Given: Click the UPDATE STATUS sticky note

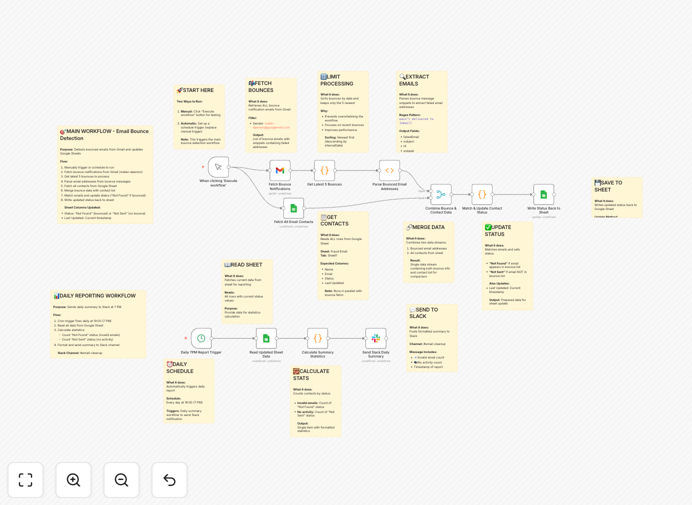Looking at the screenshot, I should pos(508,266).
